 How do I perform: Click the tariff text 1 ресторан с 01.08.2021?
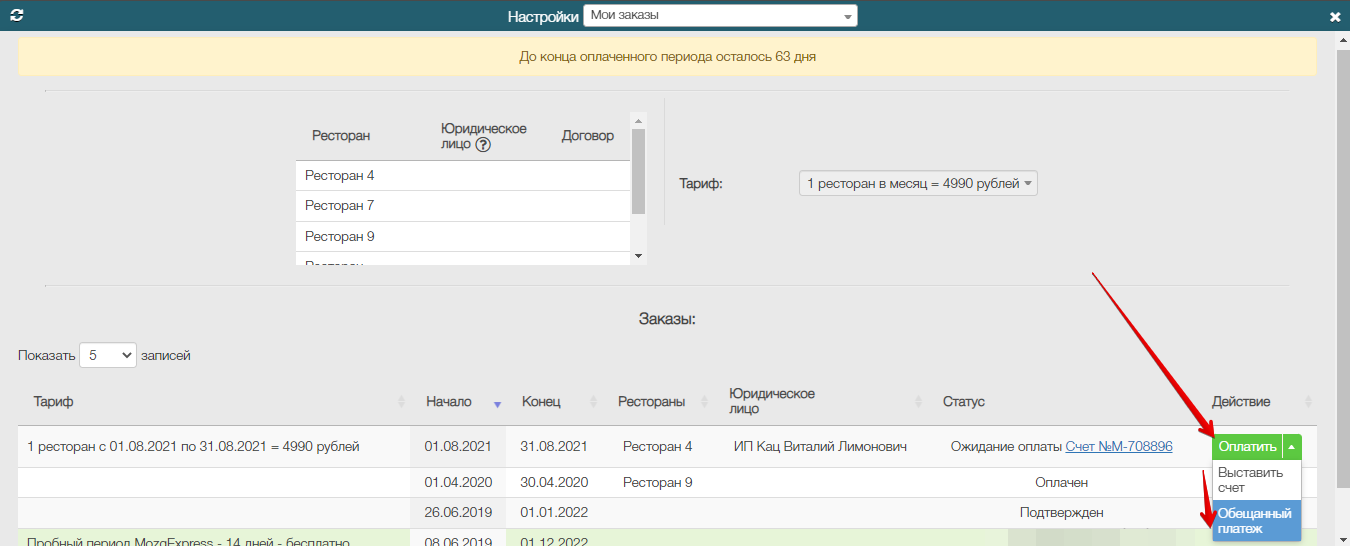(193, 447)
